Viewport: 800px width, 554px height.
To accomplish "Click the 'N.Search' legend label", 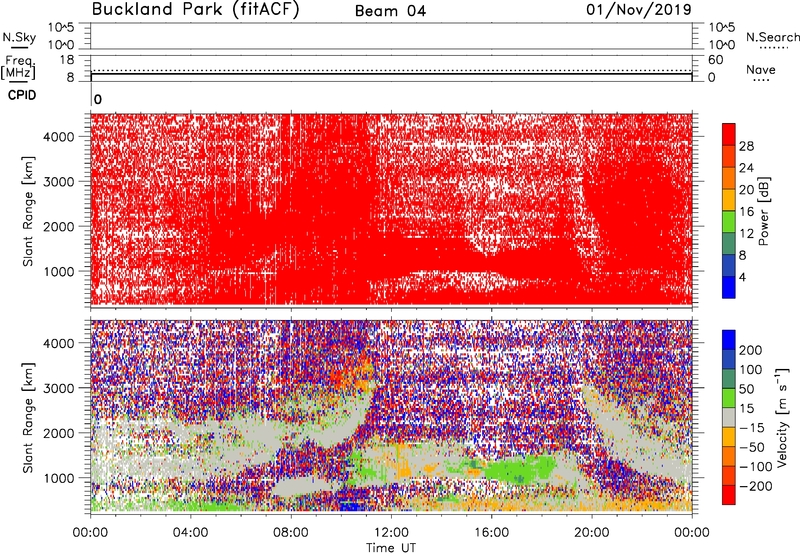I will [x=773, y=37].
